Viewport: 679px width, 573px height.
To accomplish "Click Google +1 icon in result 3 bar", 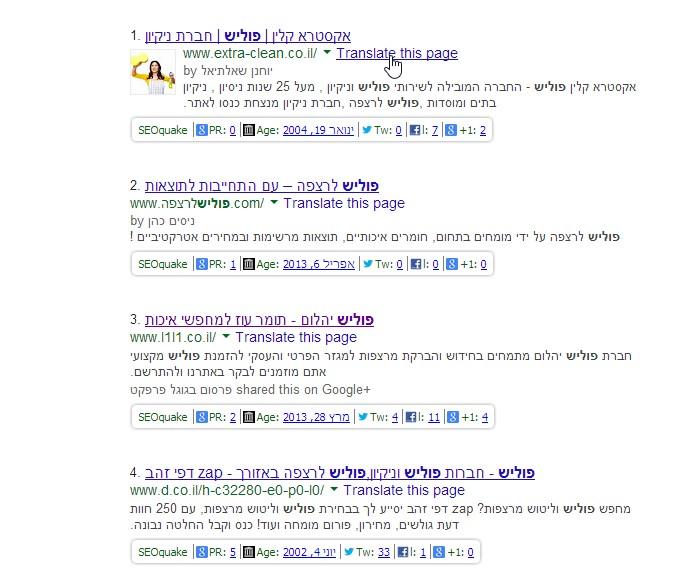I will [x=453, y=417].
